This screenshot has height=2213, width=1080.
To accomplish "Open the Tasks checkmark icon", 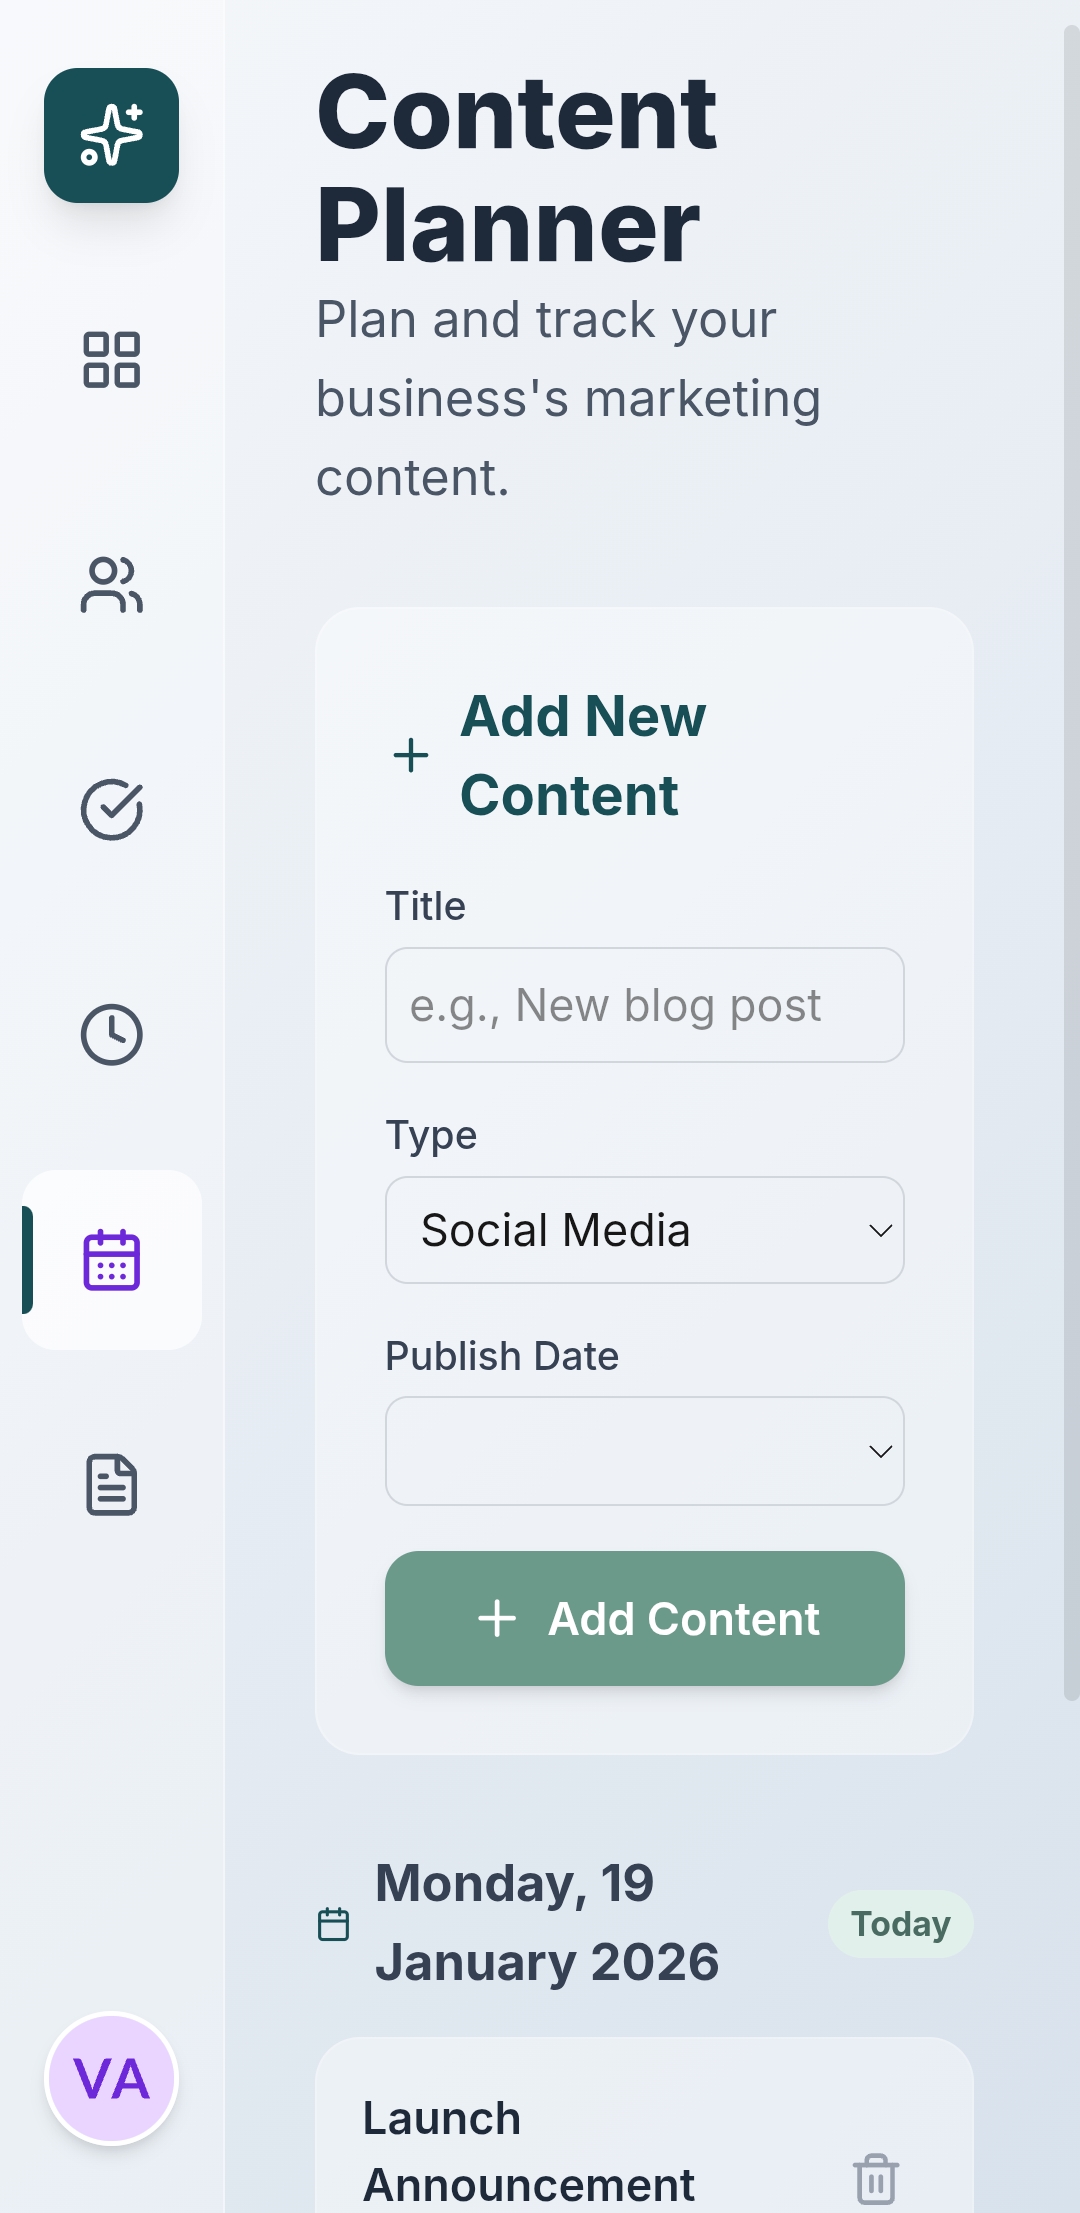I will pyautogui.click(x=110, y=811).
